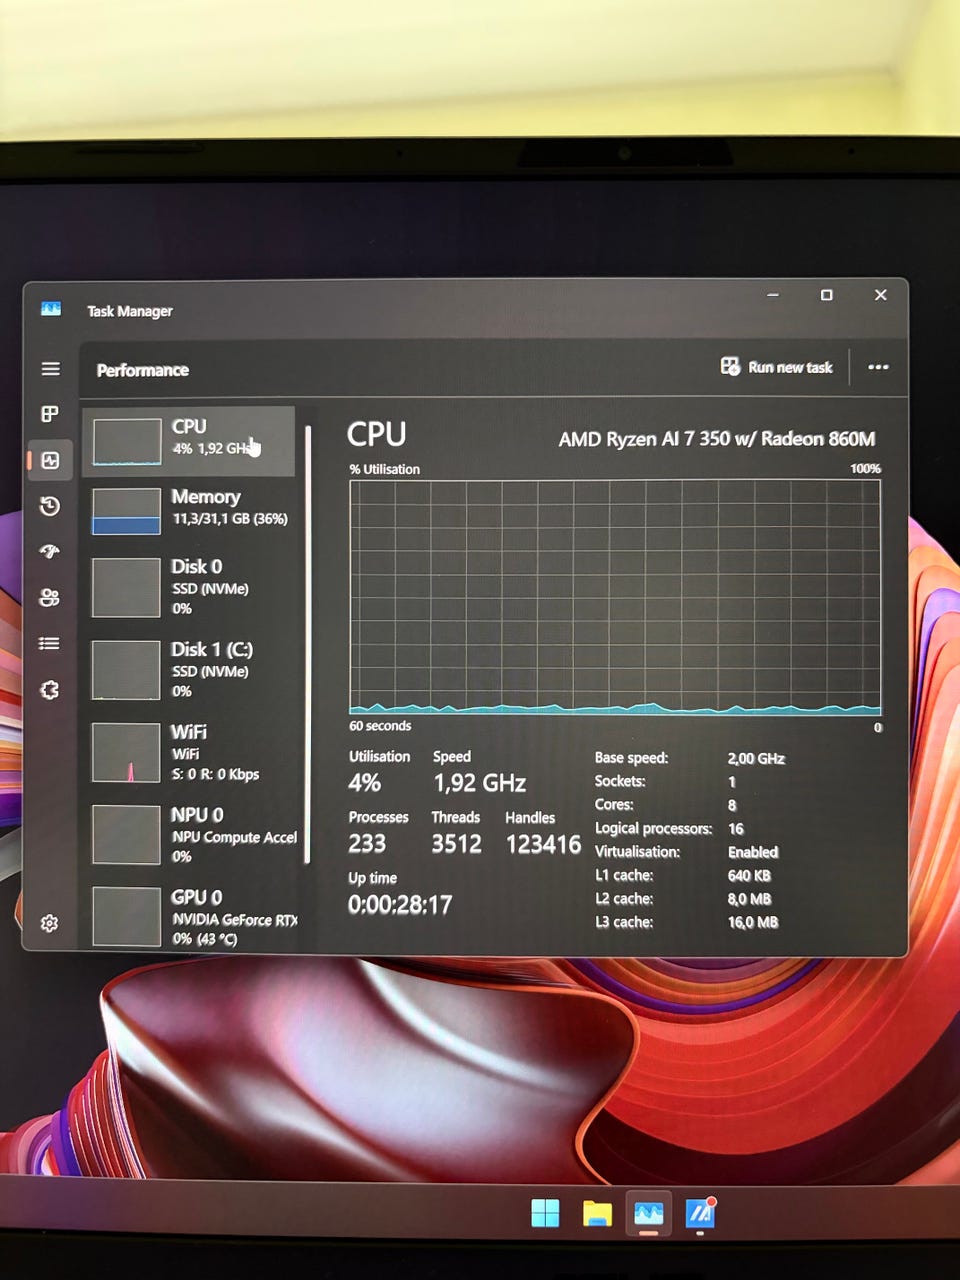Click the resource list vertical scrollbar
The height and width of the screenshot is (1280, 960).
[308, 644]
